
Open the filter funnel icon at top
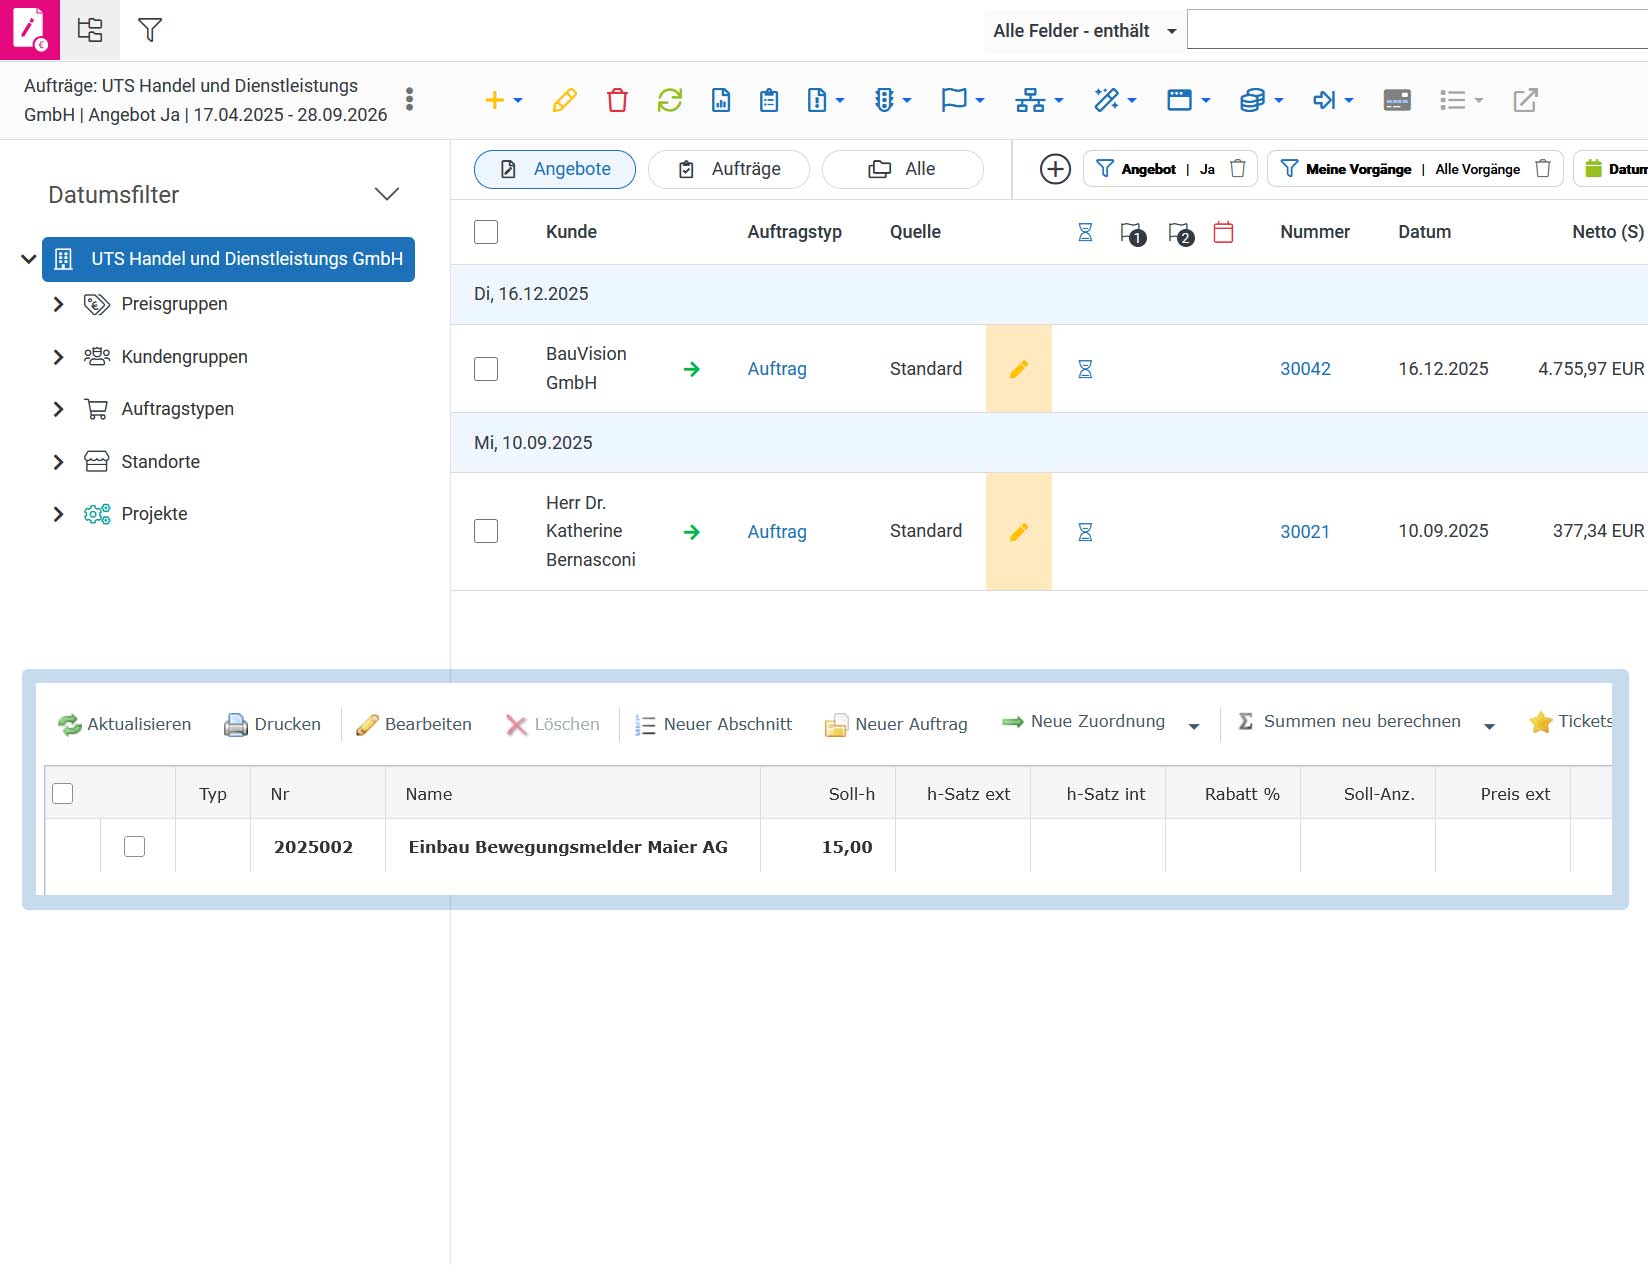[150, 30]
